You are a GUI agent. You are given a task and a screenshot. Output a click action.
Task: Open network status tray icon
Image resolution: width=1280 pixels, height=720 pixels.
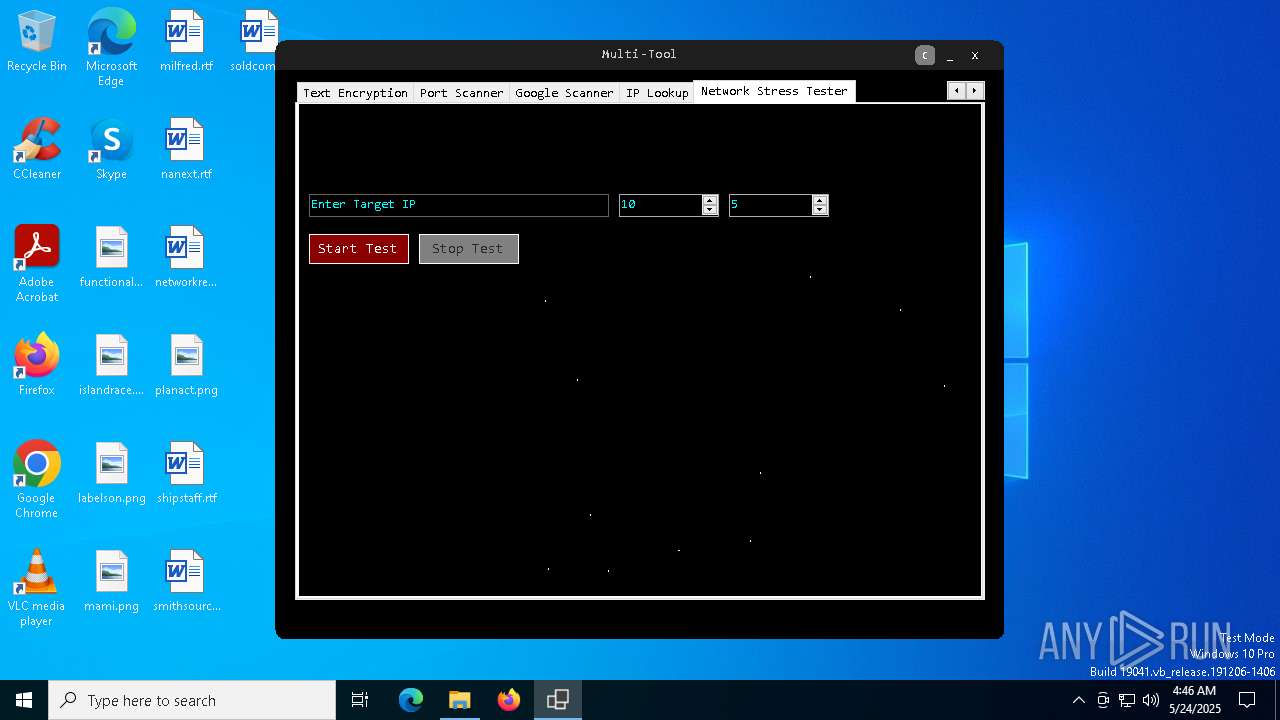click(x=1127, y=700)
